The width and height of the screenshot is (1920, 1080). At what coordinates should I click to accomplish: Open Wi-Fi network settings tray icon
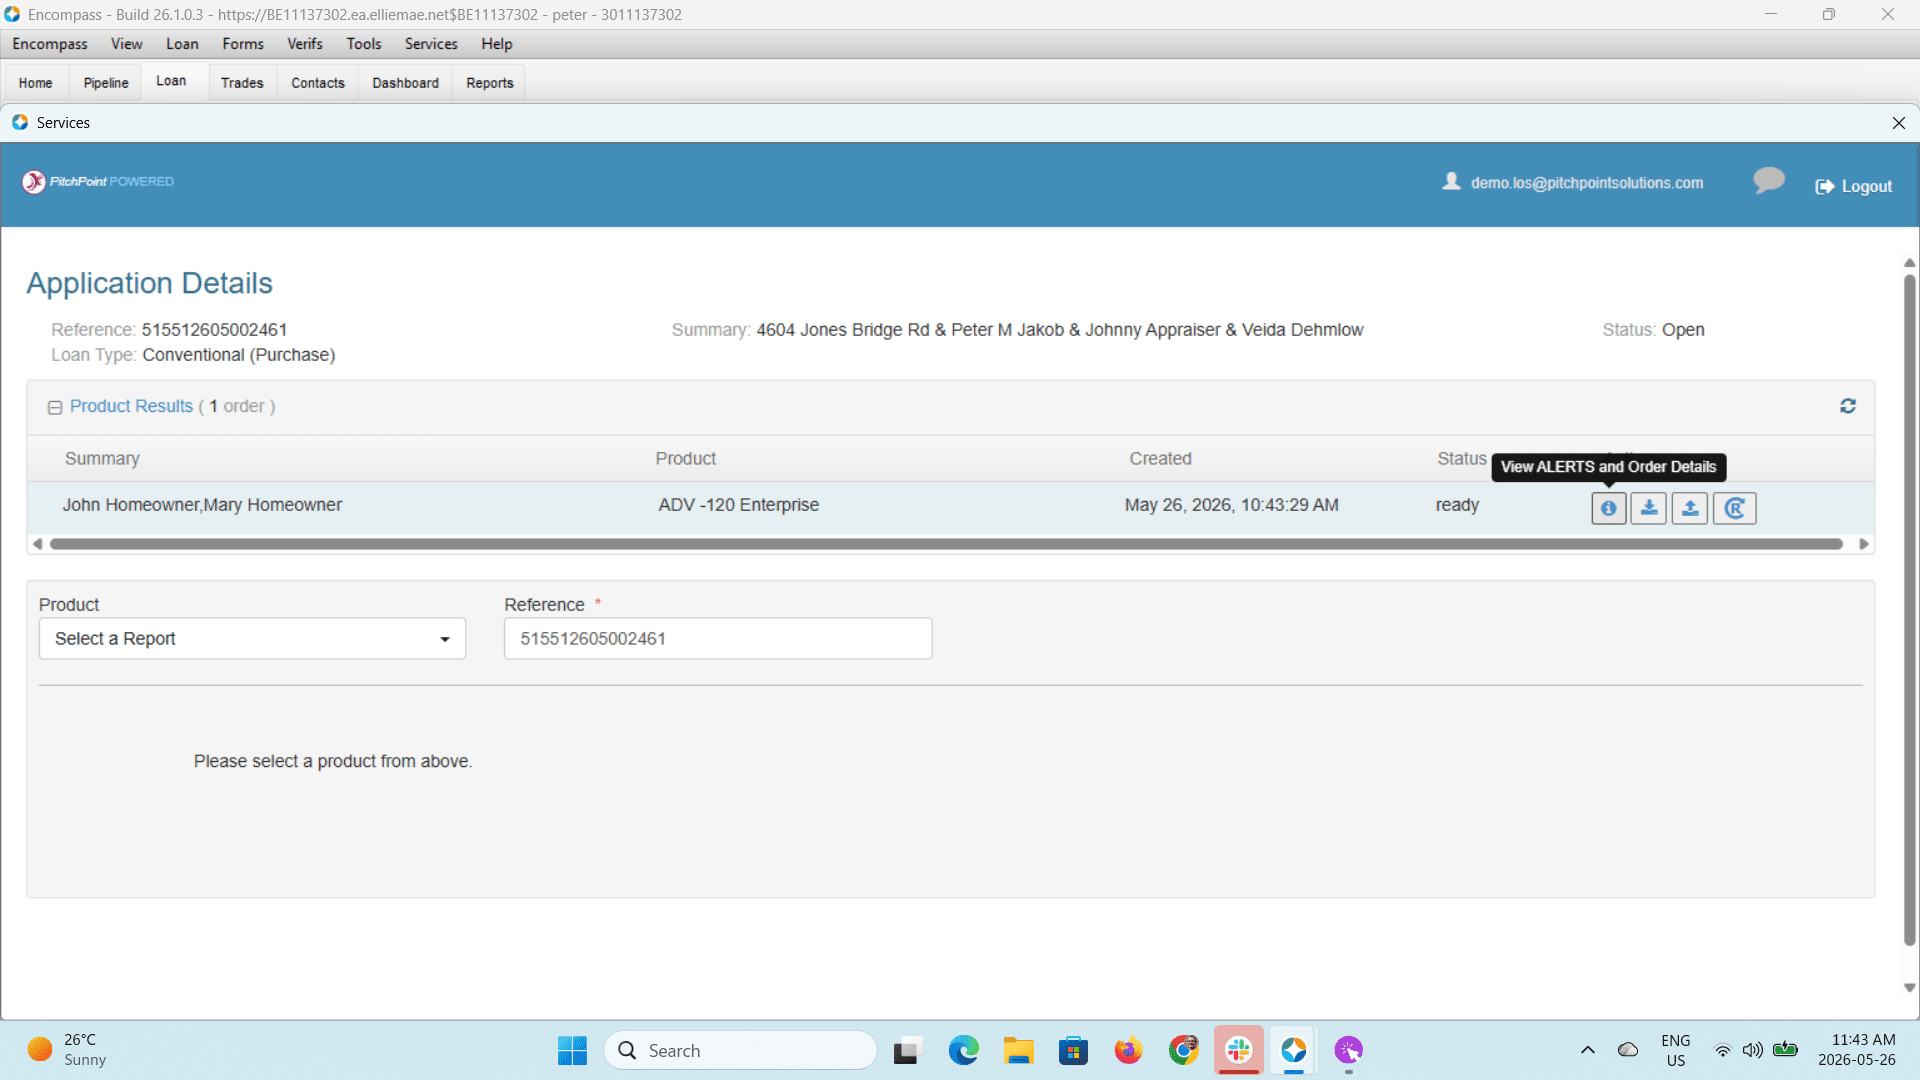click(1722, 1050)
